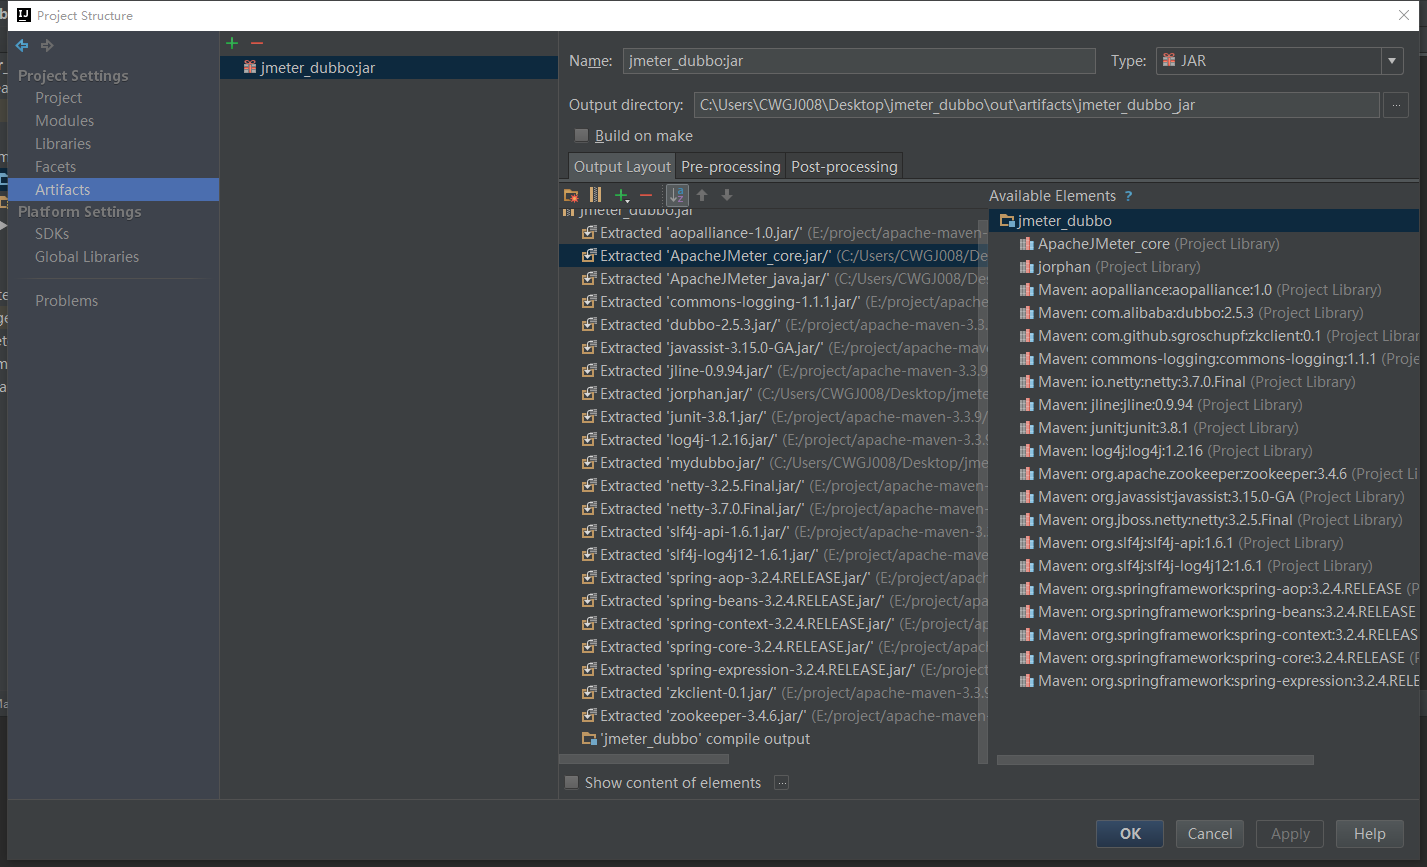Image resolution: width=1427 pixels, height=867 pixels.
Task: Select Extracted 'ApacheJMeter_core.jar/' row
Action: tap(773, 256)
